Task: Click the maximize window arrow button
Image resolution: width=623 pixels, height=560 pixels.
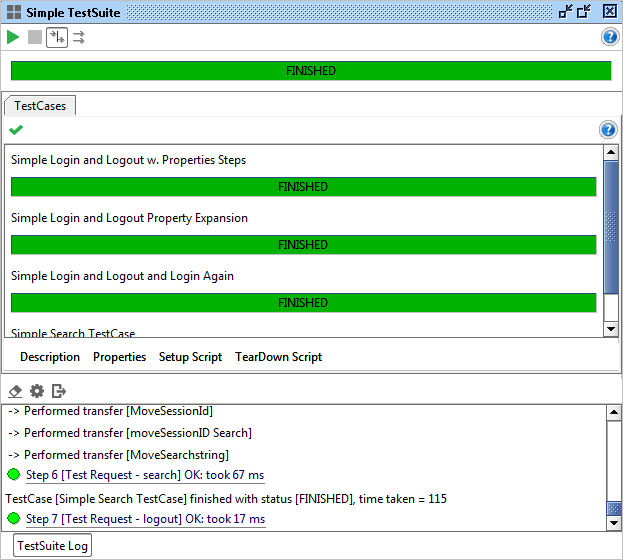Action: pos(584,12)
